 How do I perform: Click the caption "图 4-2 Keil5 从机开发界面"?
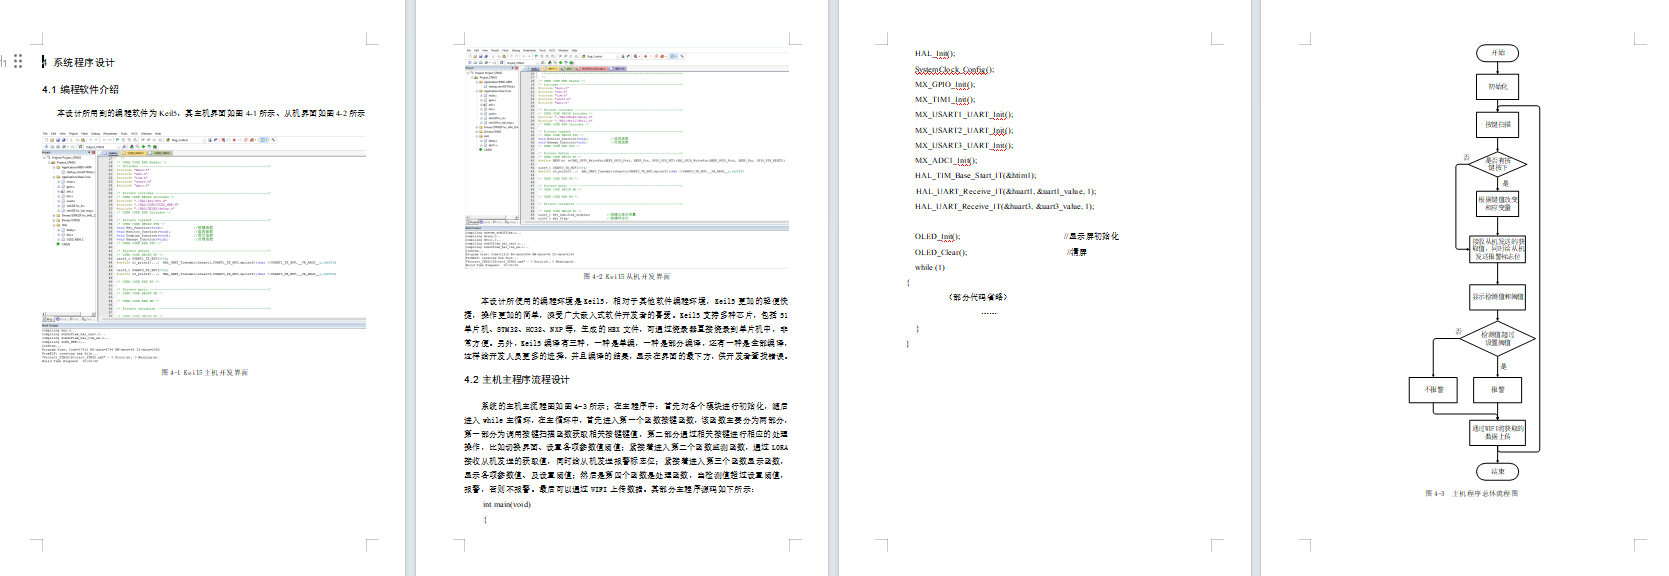[x=626, y=276]
